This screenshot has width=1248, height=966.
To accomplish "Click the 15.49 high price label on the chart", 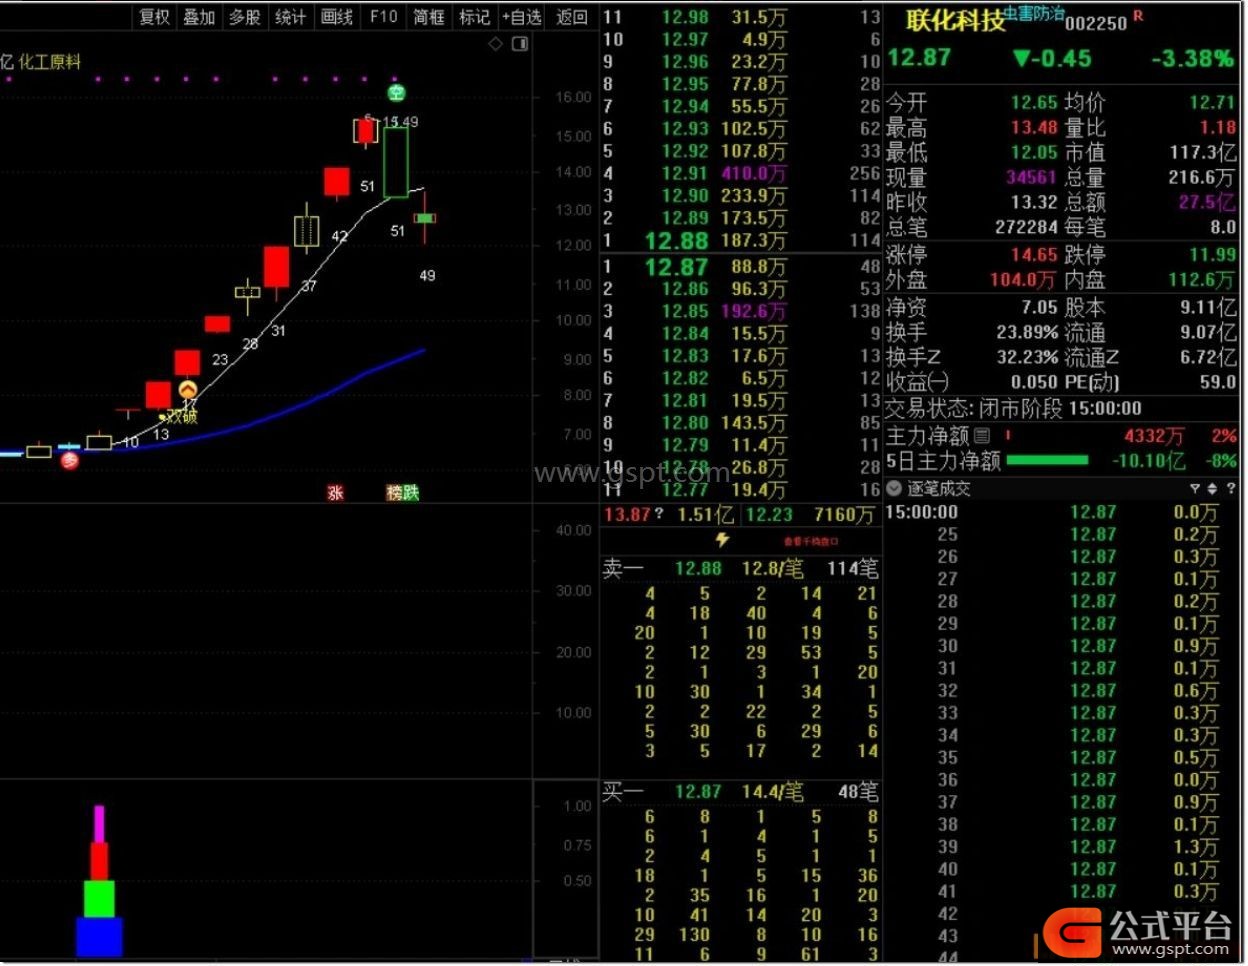I will (x=401, y=122).
